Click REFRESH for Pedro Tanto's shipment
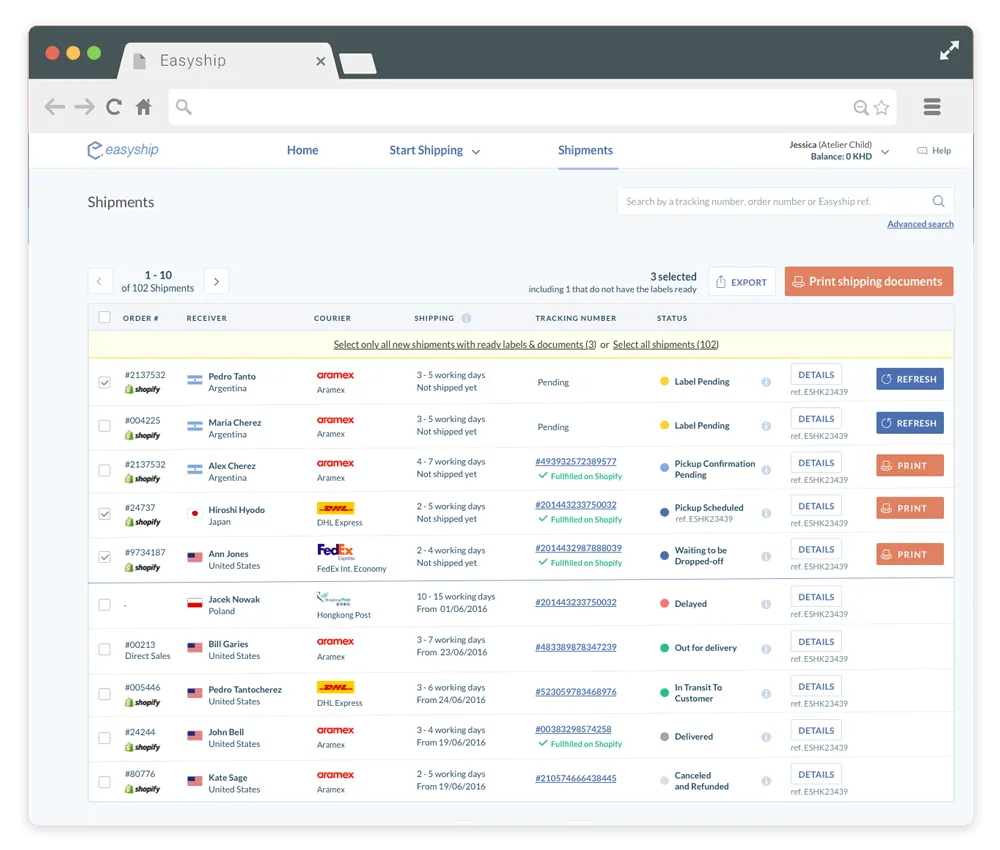 [x=909, y=379]
